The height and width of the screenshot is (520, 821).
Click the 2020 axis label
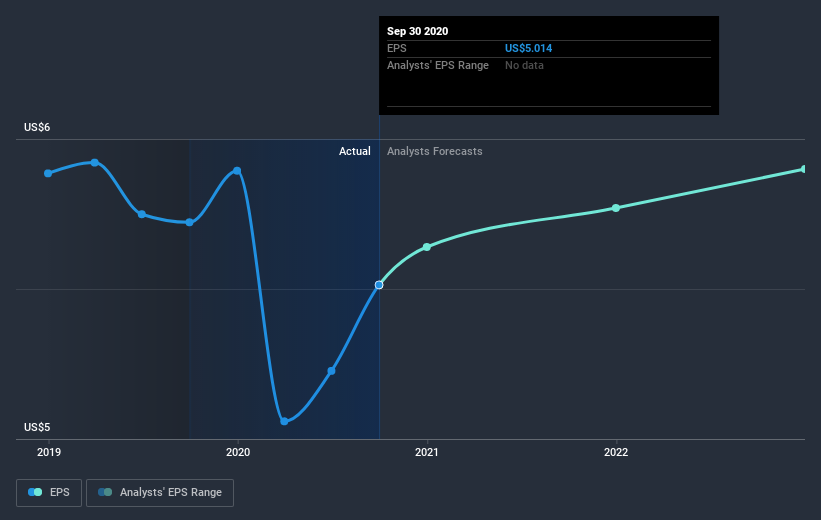(238, 452)
